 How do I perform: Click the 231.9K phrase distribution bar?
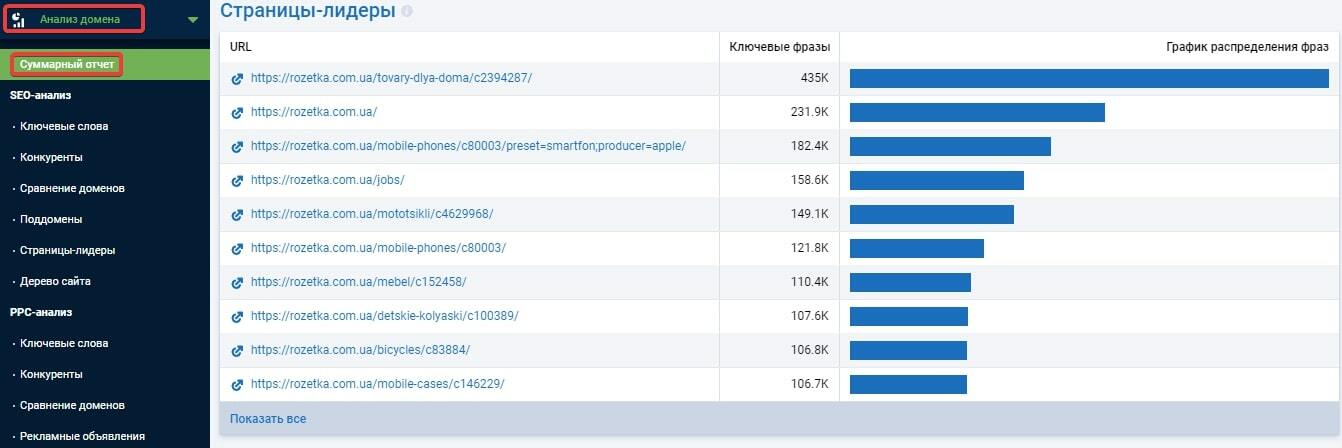(x=977, y=112)
